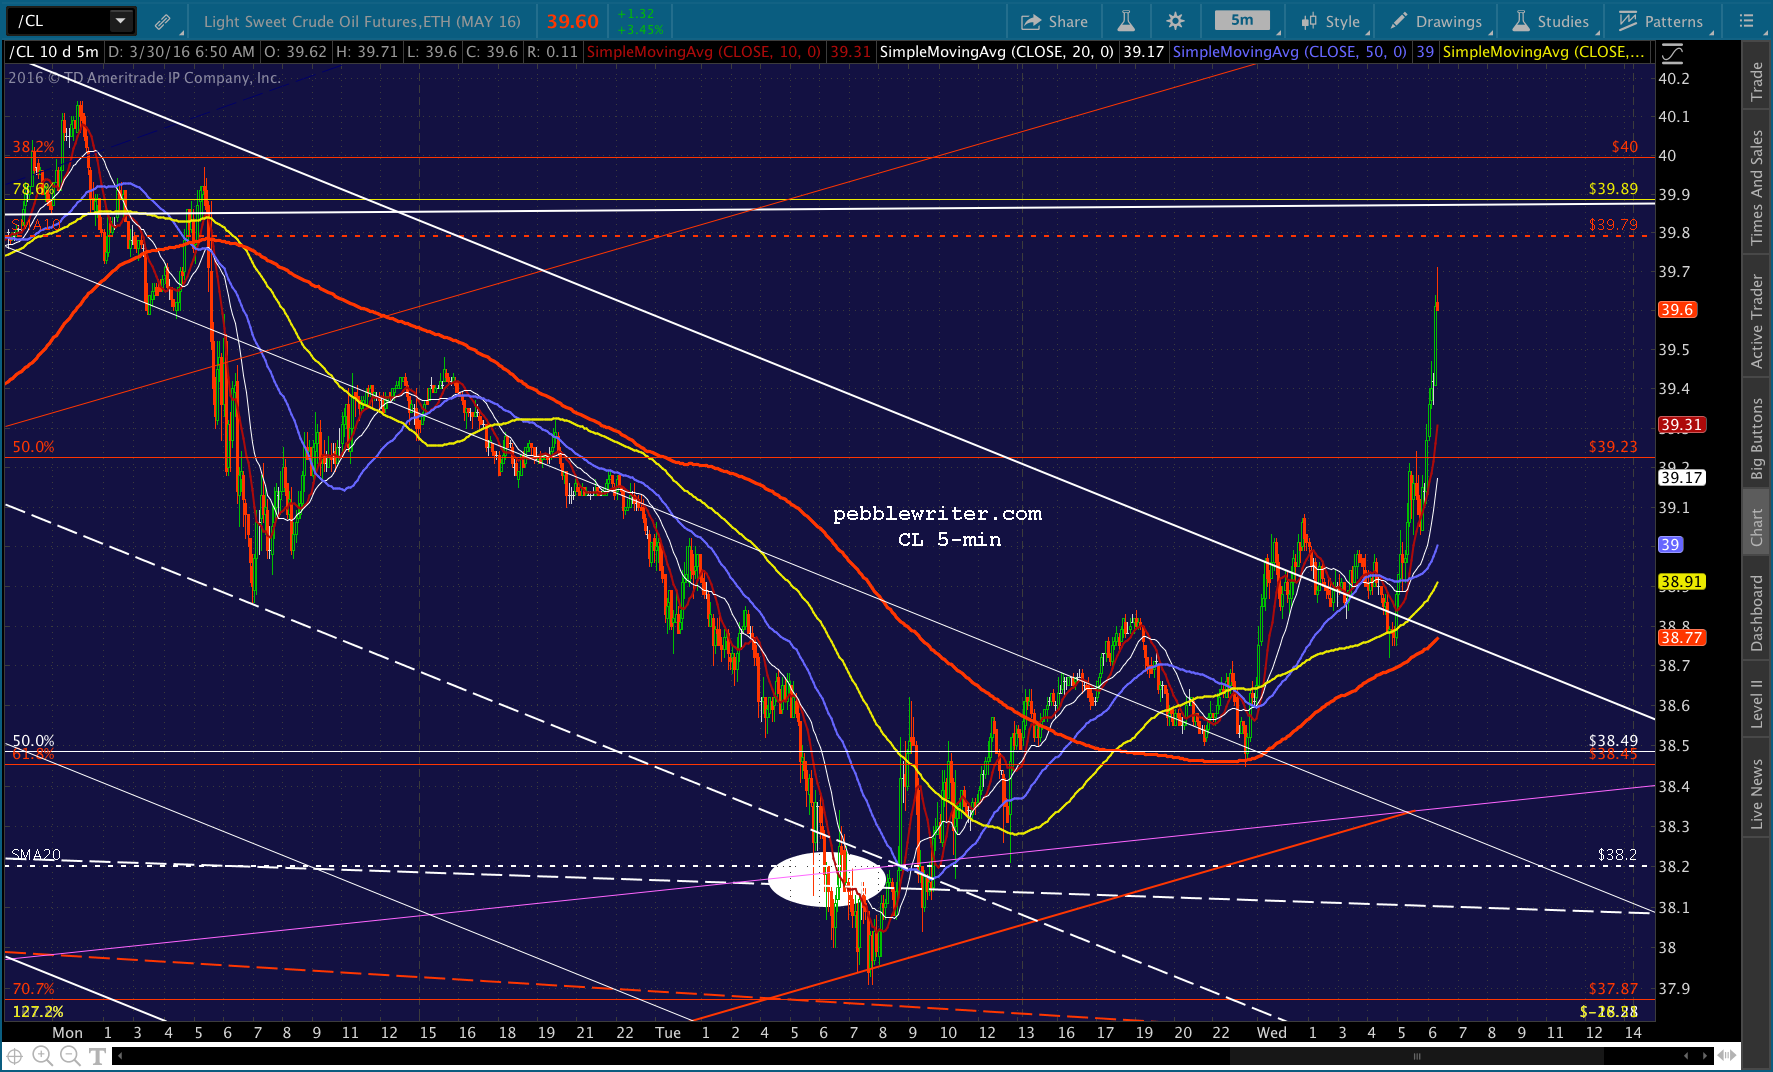Click the 38.77 SMA price bubble
The width and height of the screenshot is (1773, 1072).
tap(1682, 638)
